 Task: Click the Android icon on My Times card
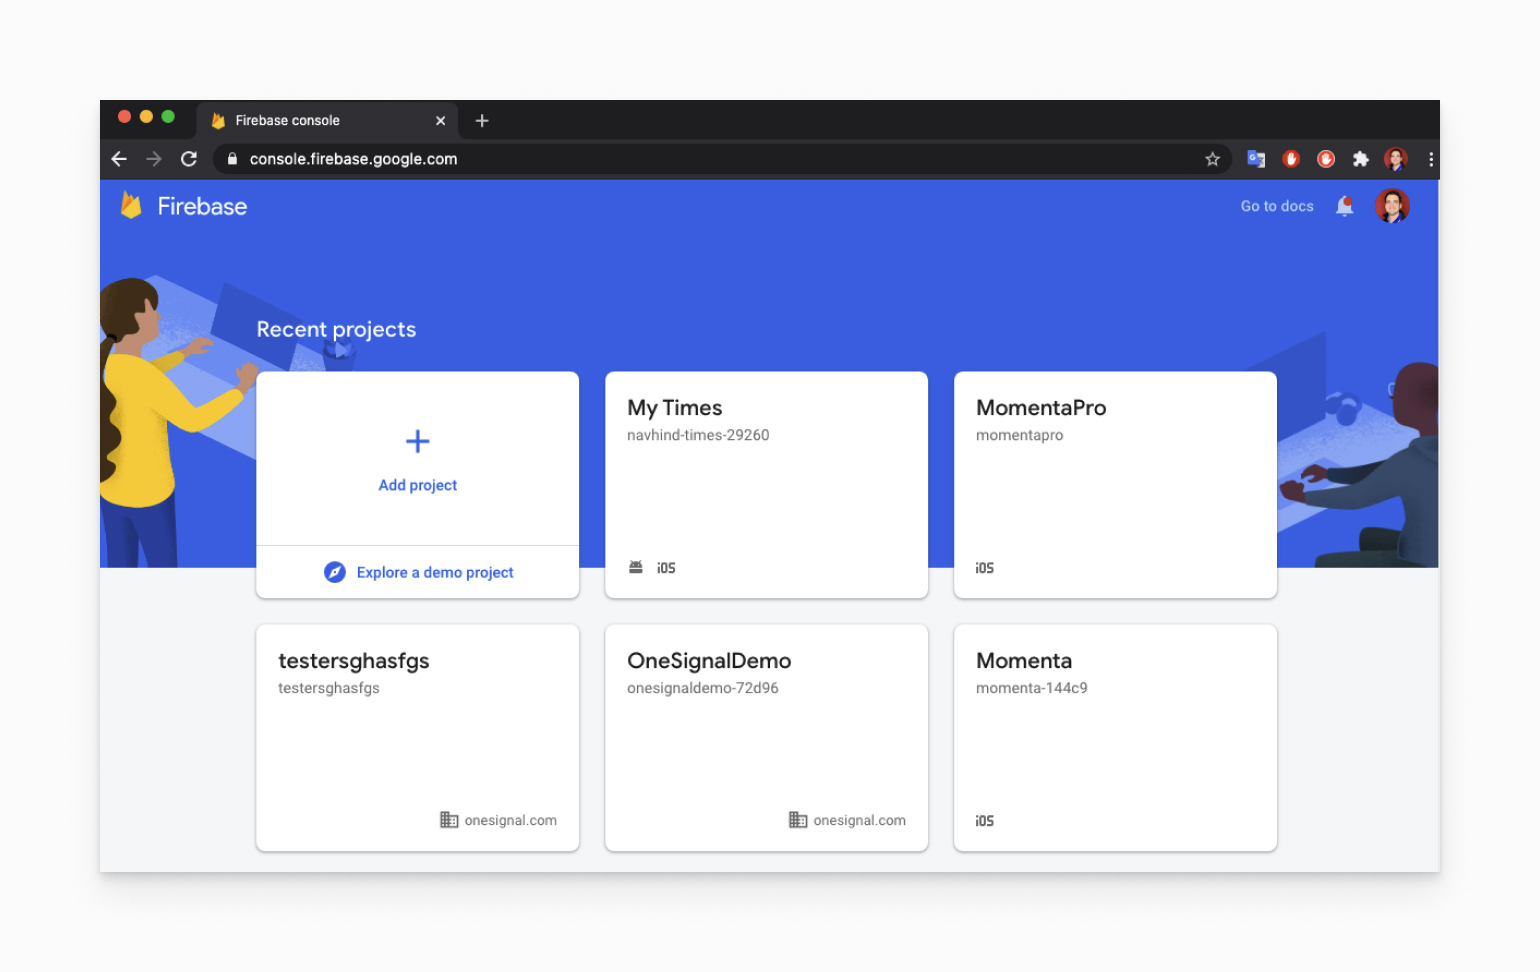636,567
